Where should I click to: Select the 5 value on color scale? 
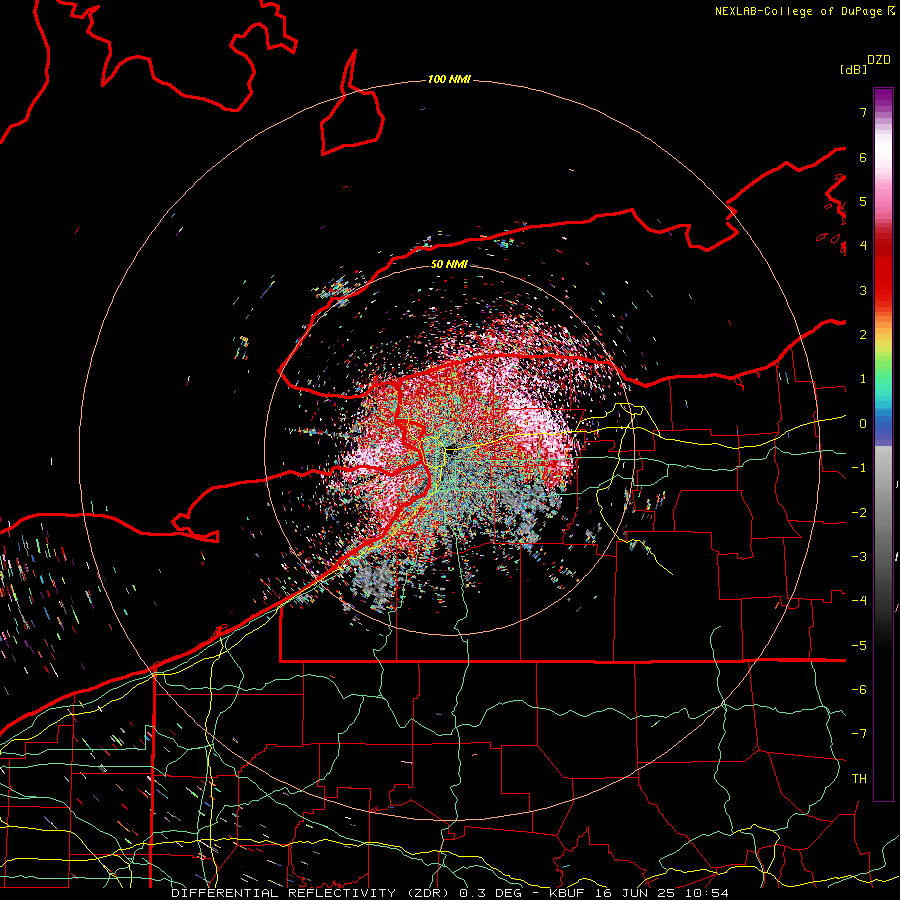[x=863, y=201]
